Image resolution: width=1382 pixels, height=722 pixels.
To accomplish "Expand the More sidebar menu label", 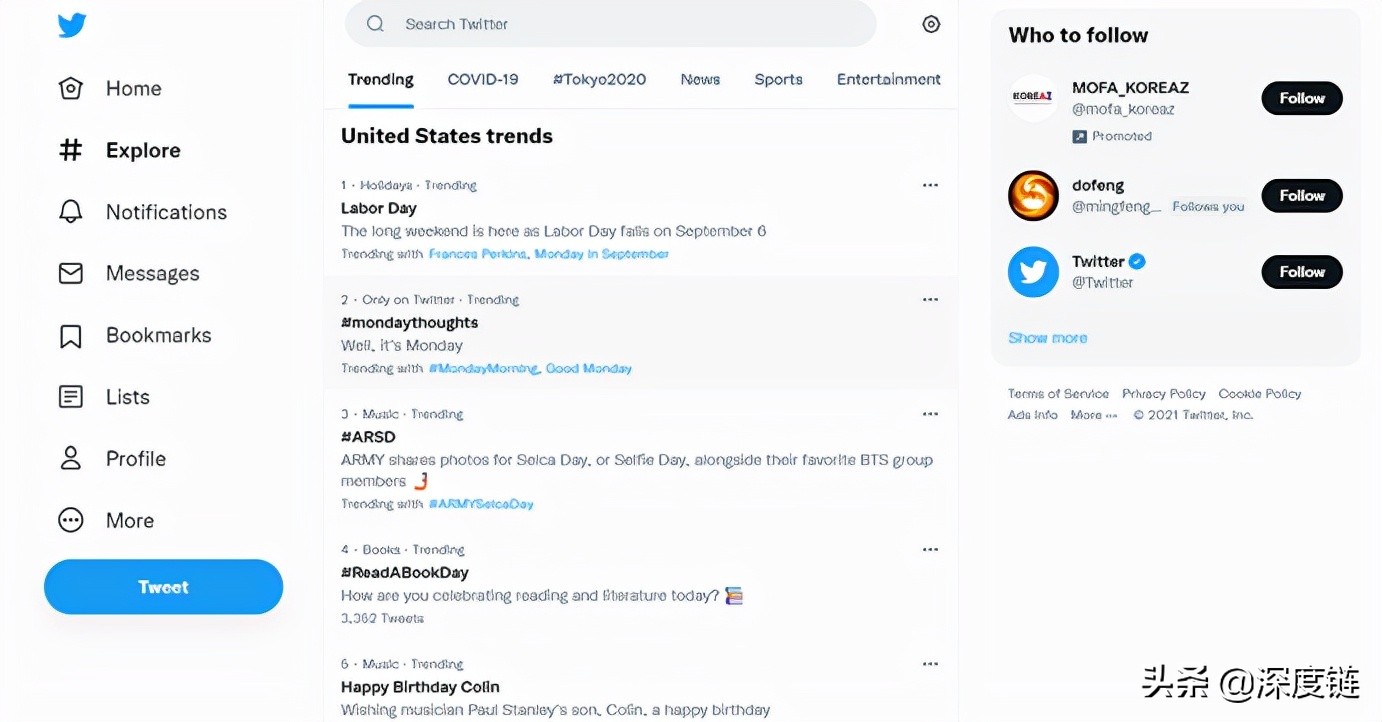I will click(x=130, y=520).
